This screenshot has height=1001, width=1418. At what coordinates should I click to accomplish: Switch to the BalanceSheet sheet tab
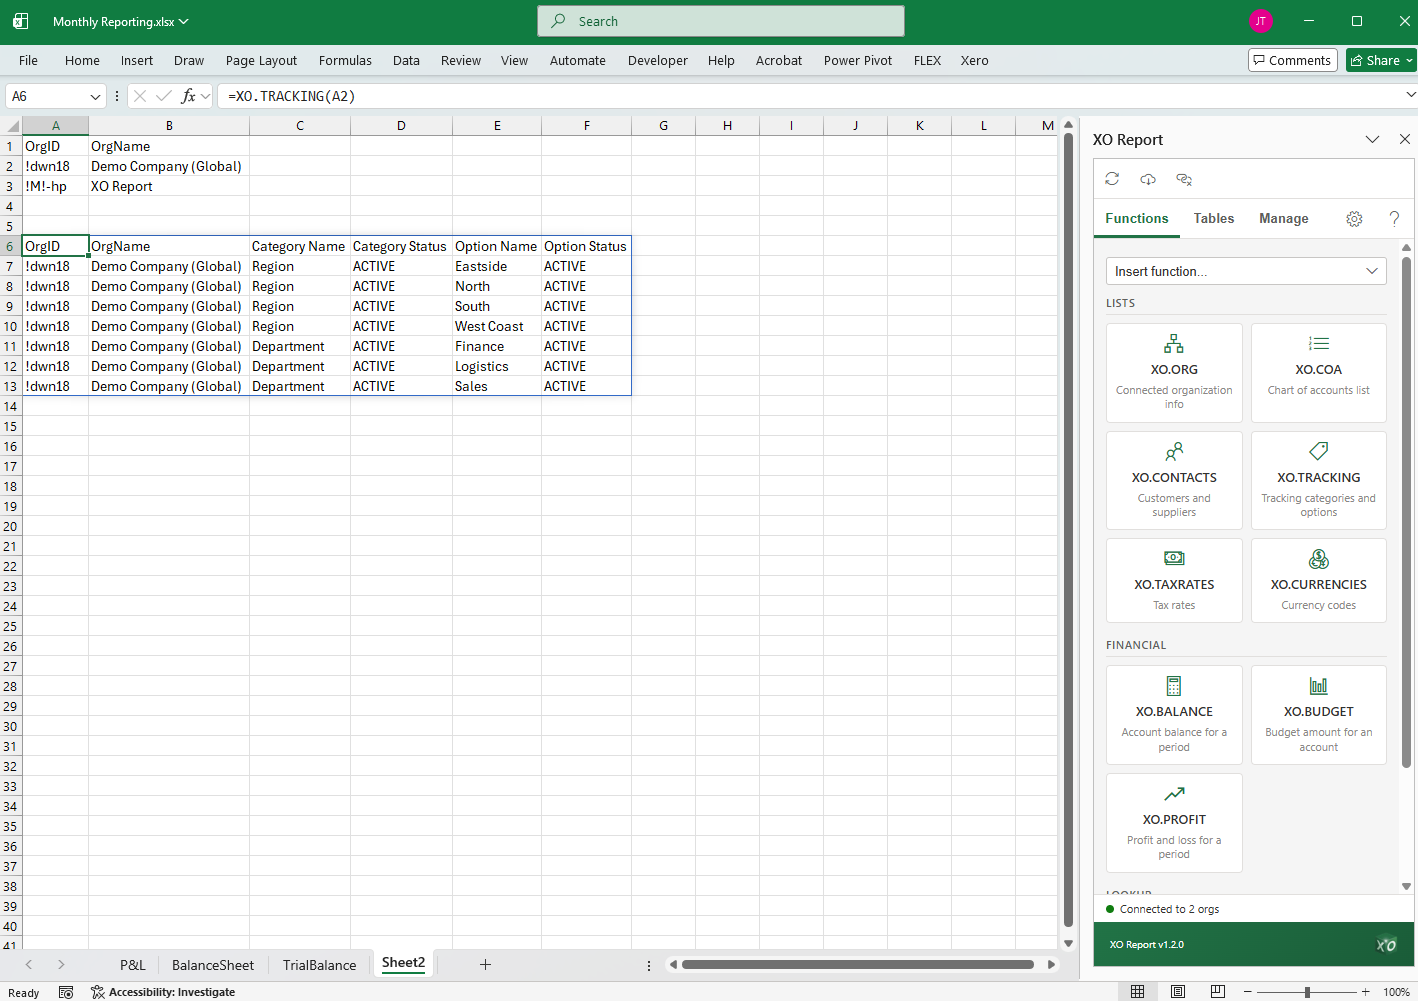click(213, 965)
